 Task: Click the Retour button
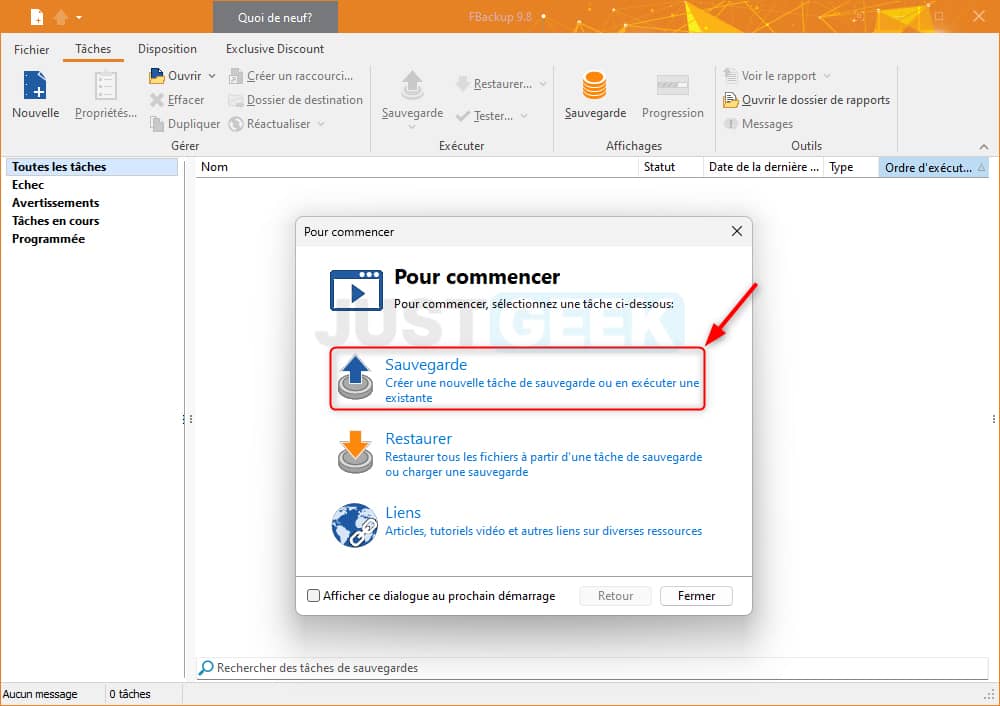[x=615, y=596]
